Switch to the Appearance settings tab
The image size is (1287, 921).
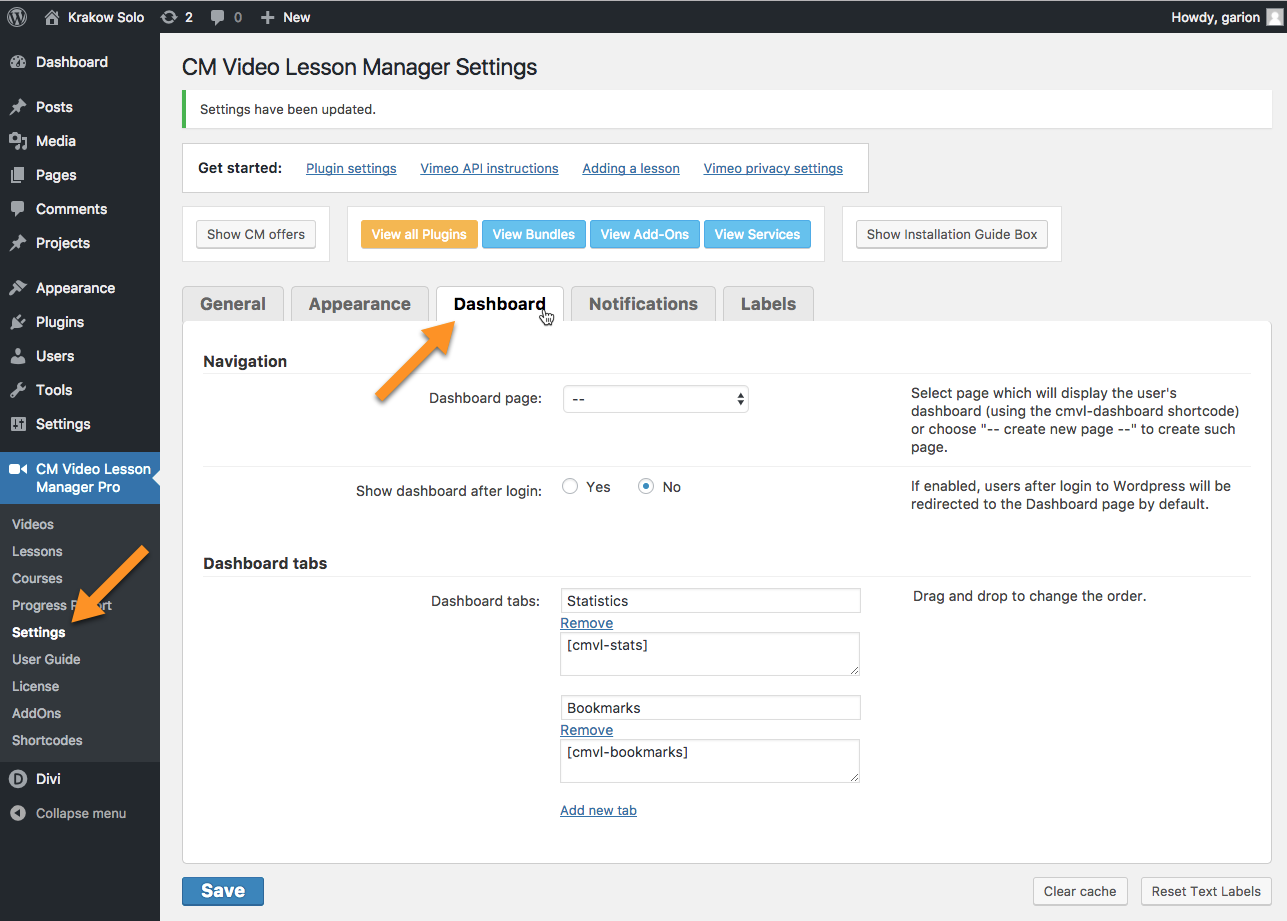[360, 304]
